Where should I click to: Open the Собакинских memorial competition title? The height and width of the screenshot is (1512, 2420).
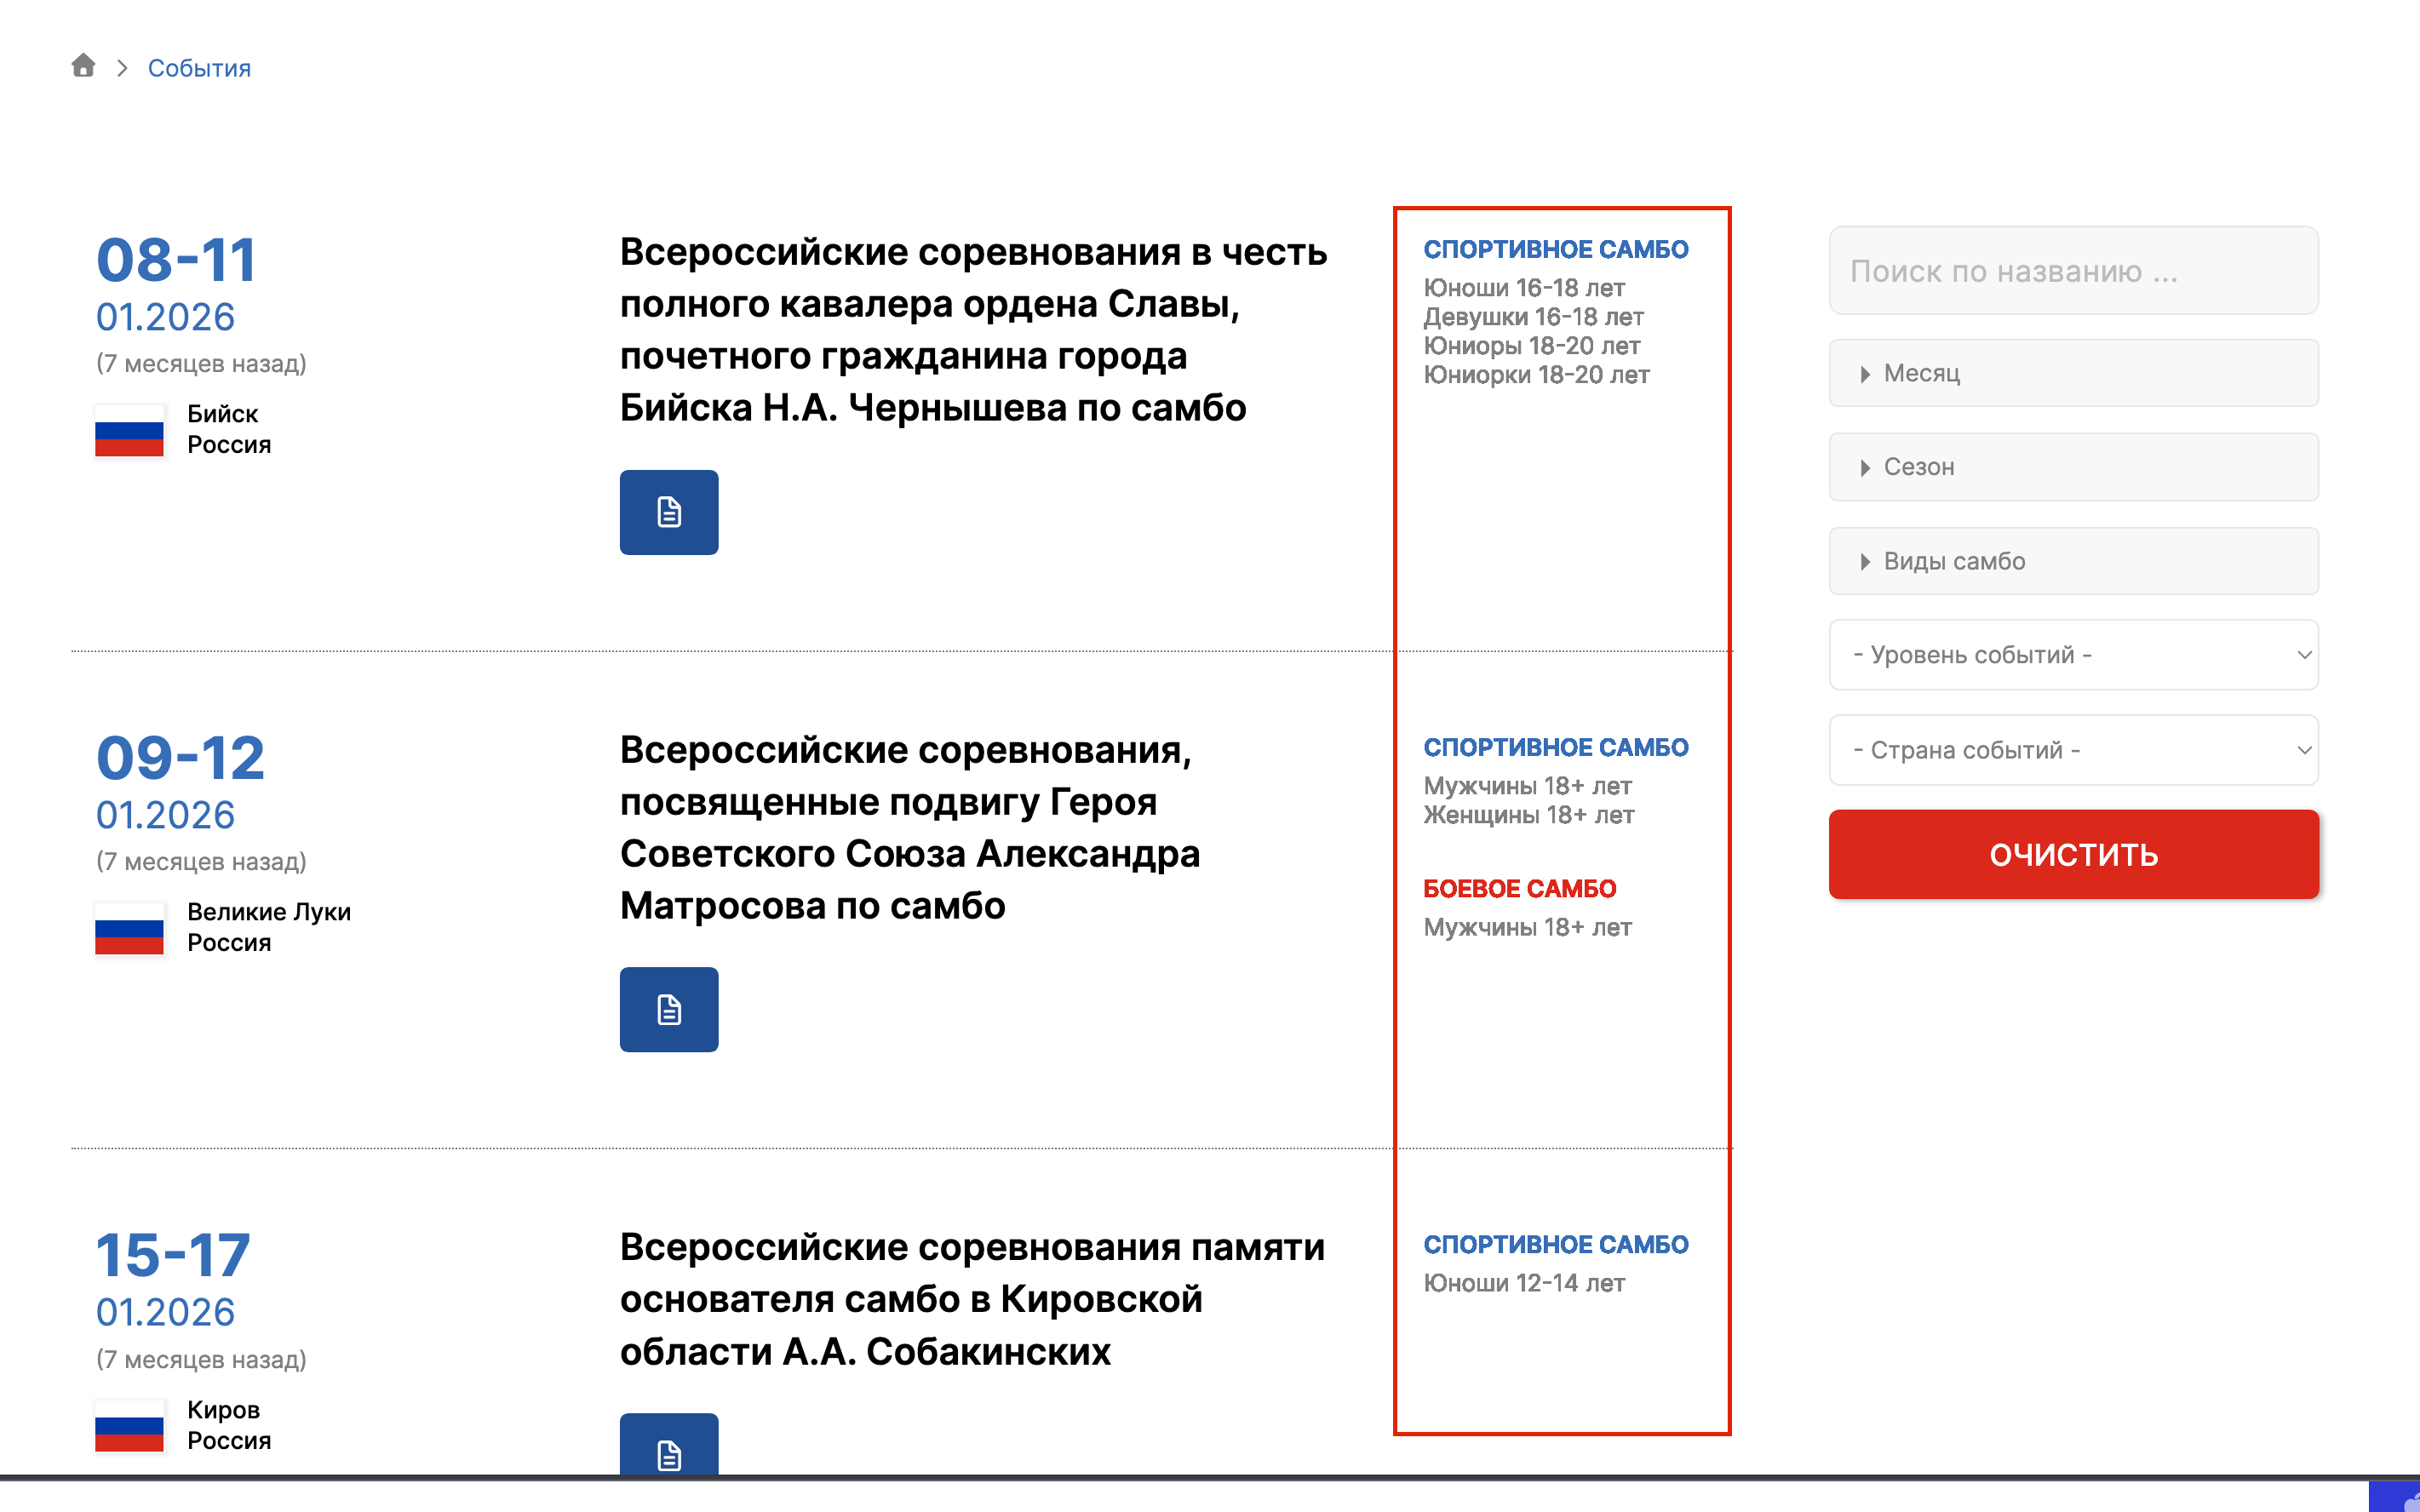pyautogui.click(x=972, y=1299)
